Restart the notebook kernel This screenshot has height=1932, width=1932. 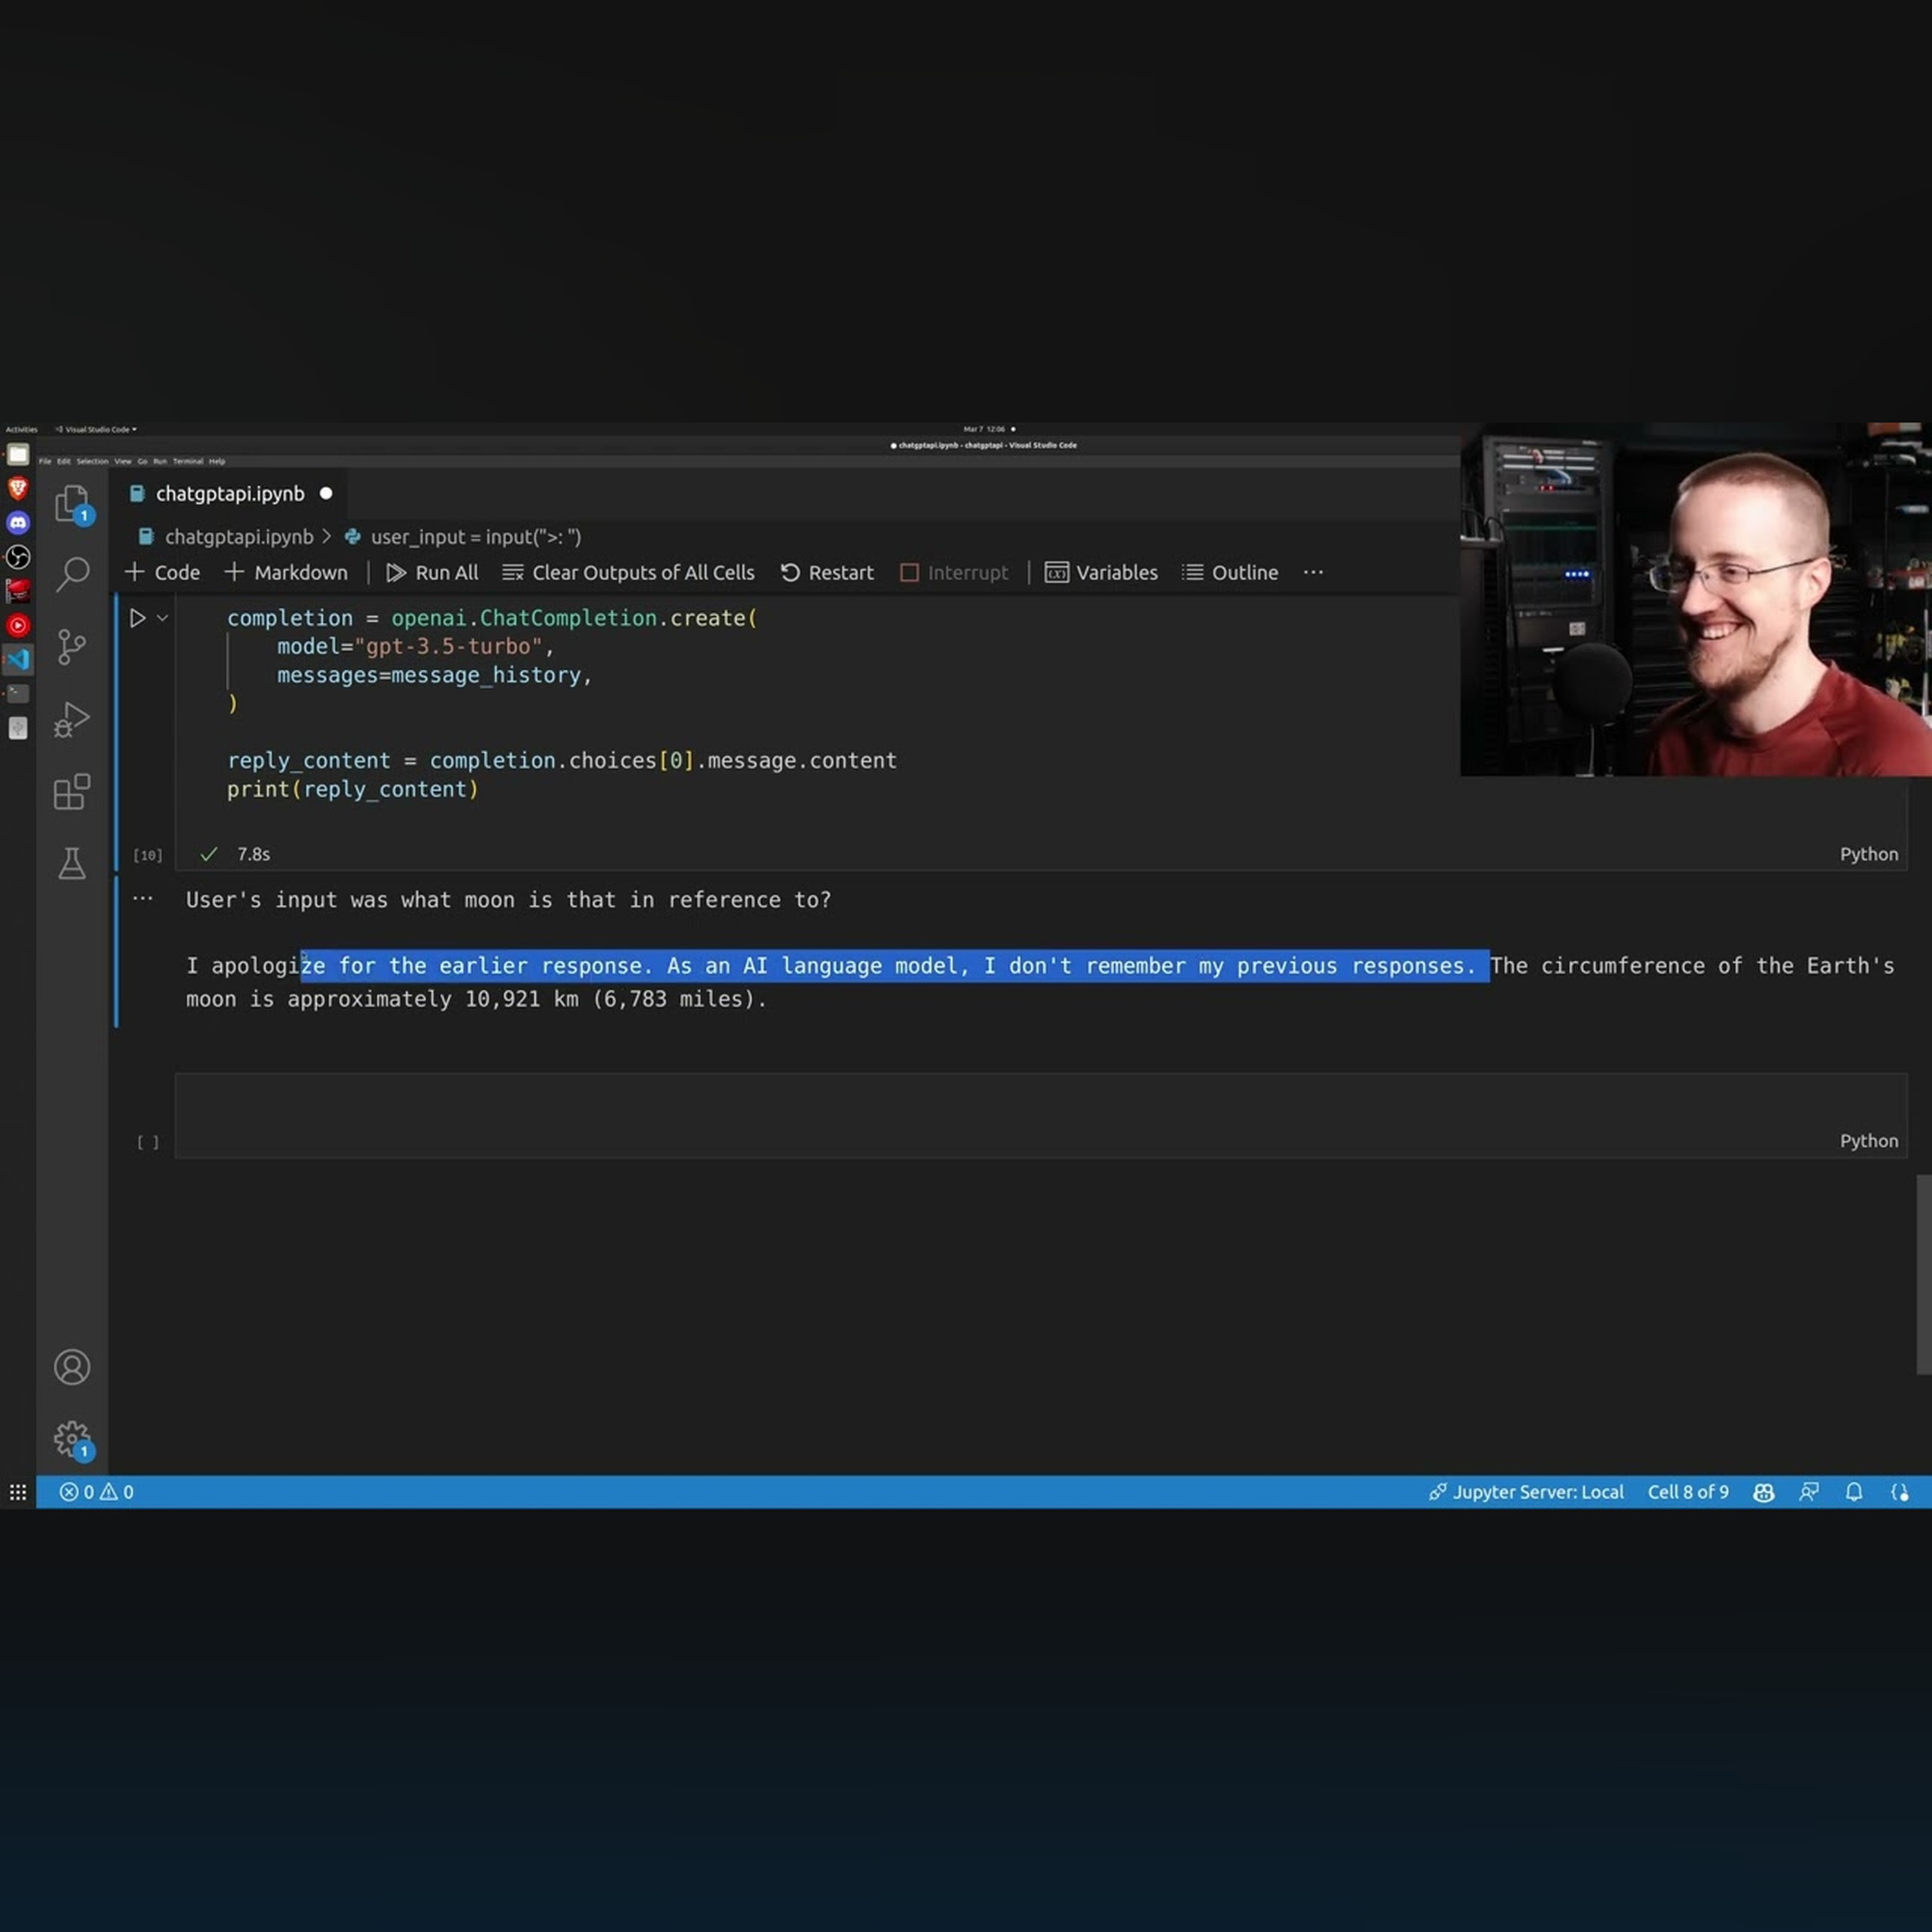(826, 572)
